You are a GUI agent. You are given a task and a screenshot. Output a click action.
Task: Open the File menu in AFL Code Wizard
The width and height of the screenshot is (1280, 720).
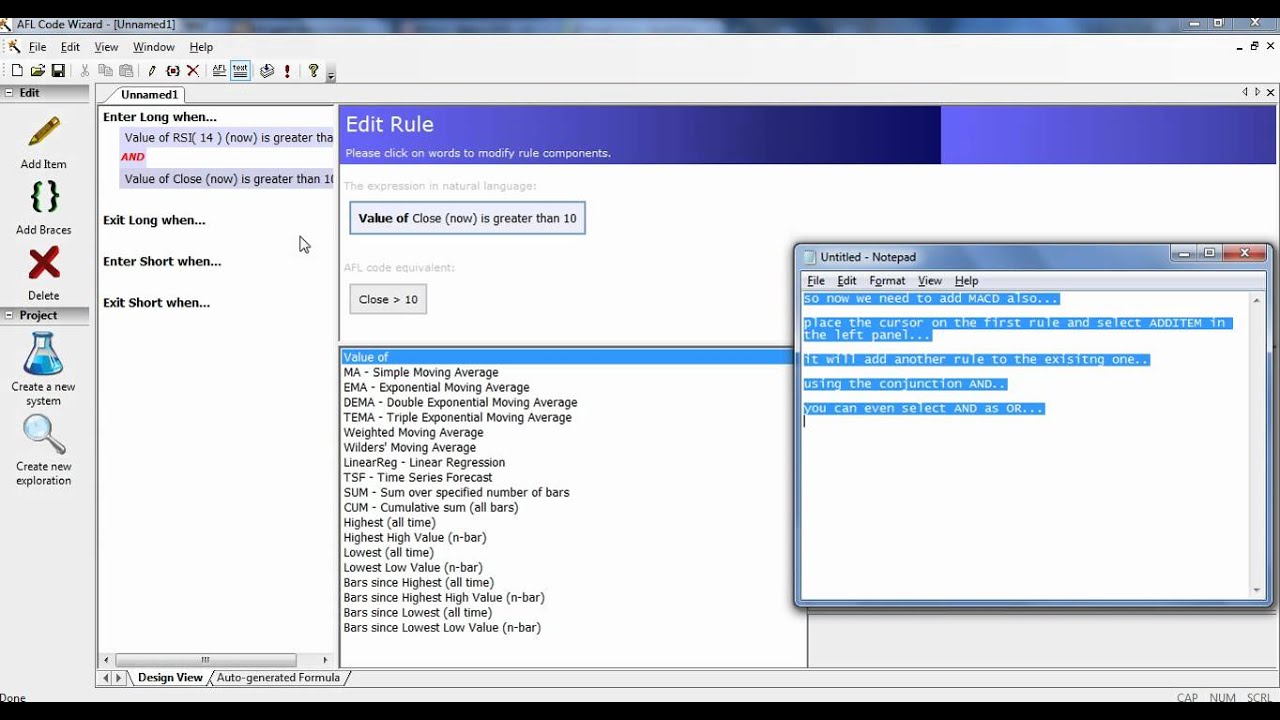[x=37, y=47]
